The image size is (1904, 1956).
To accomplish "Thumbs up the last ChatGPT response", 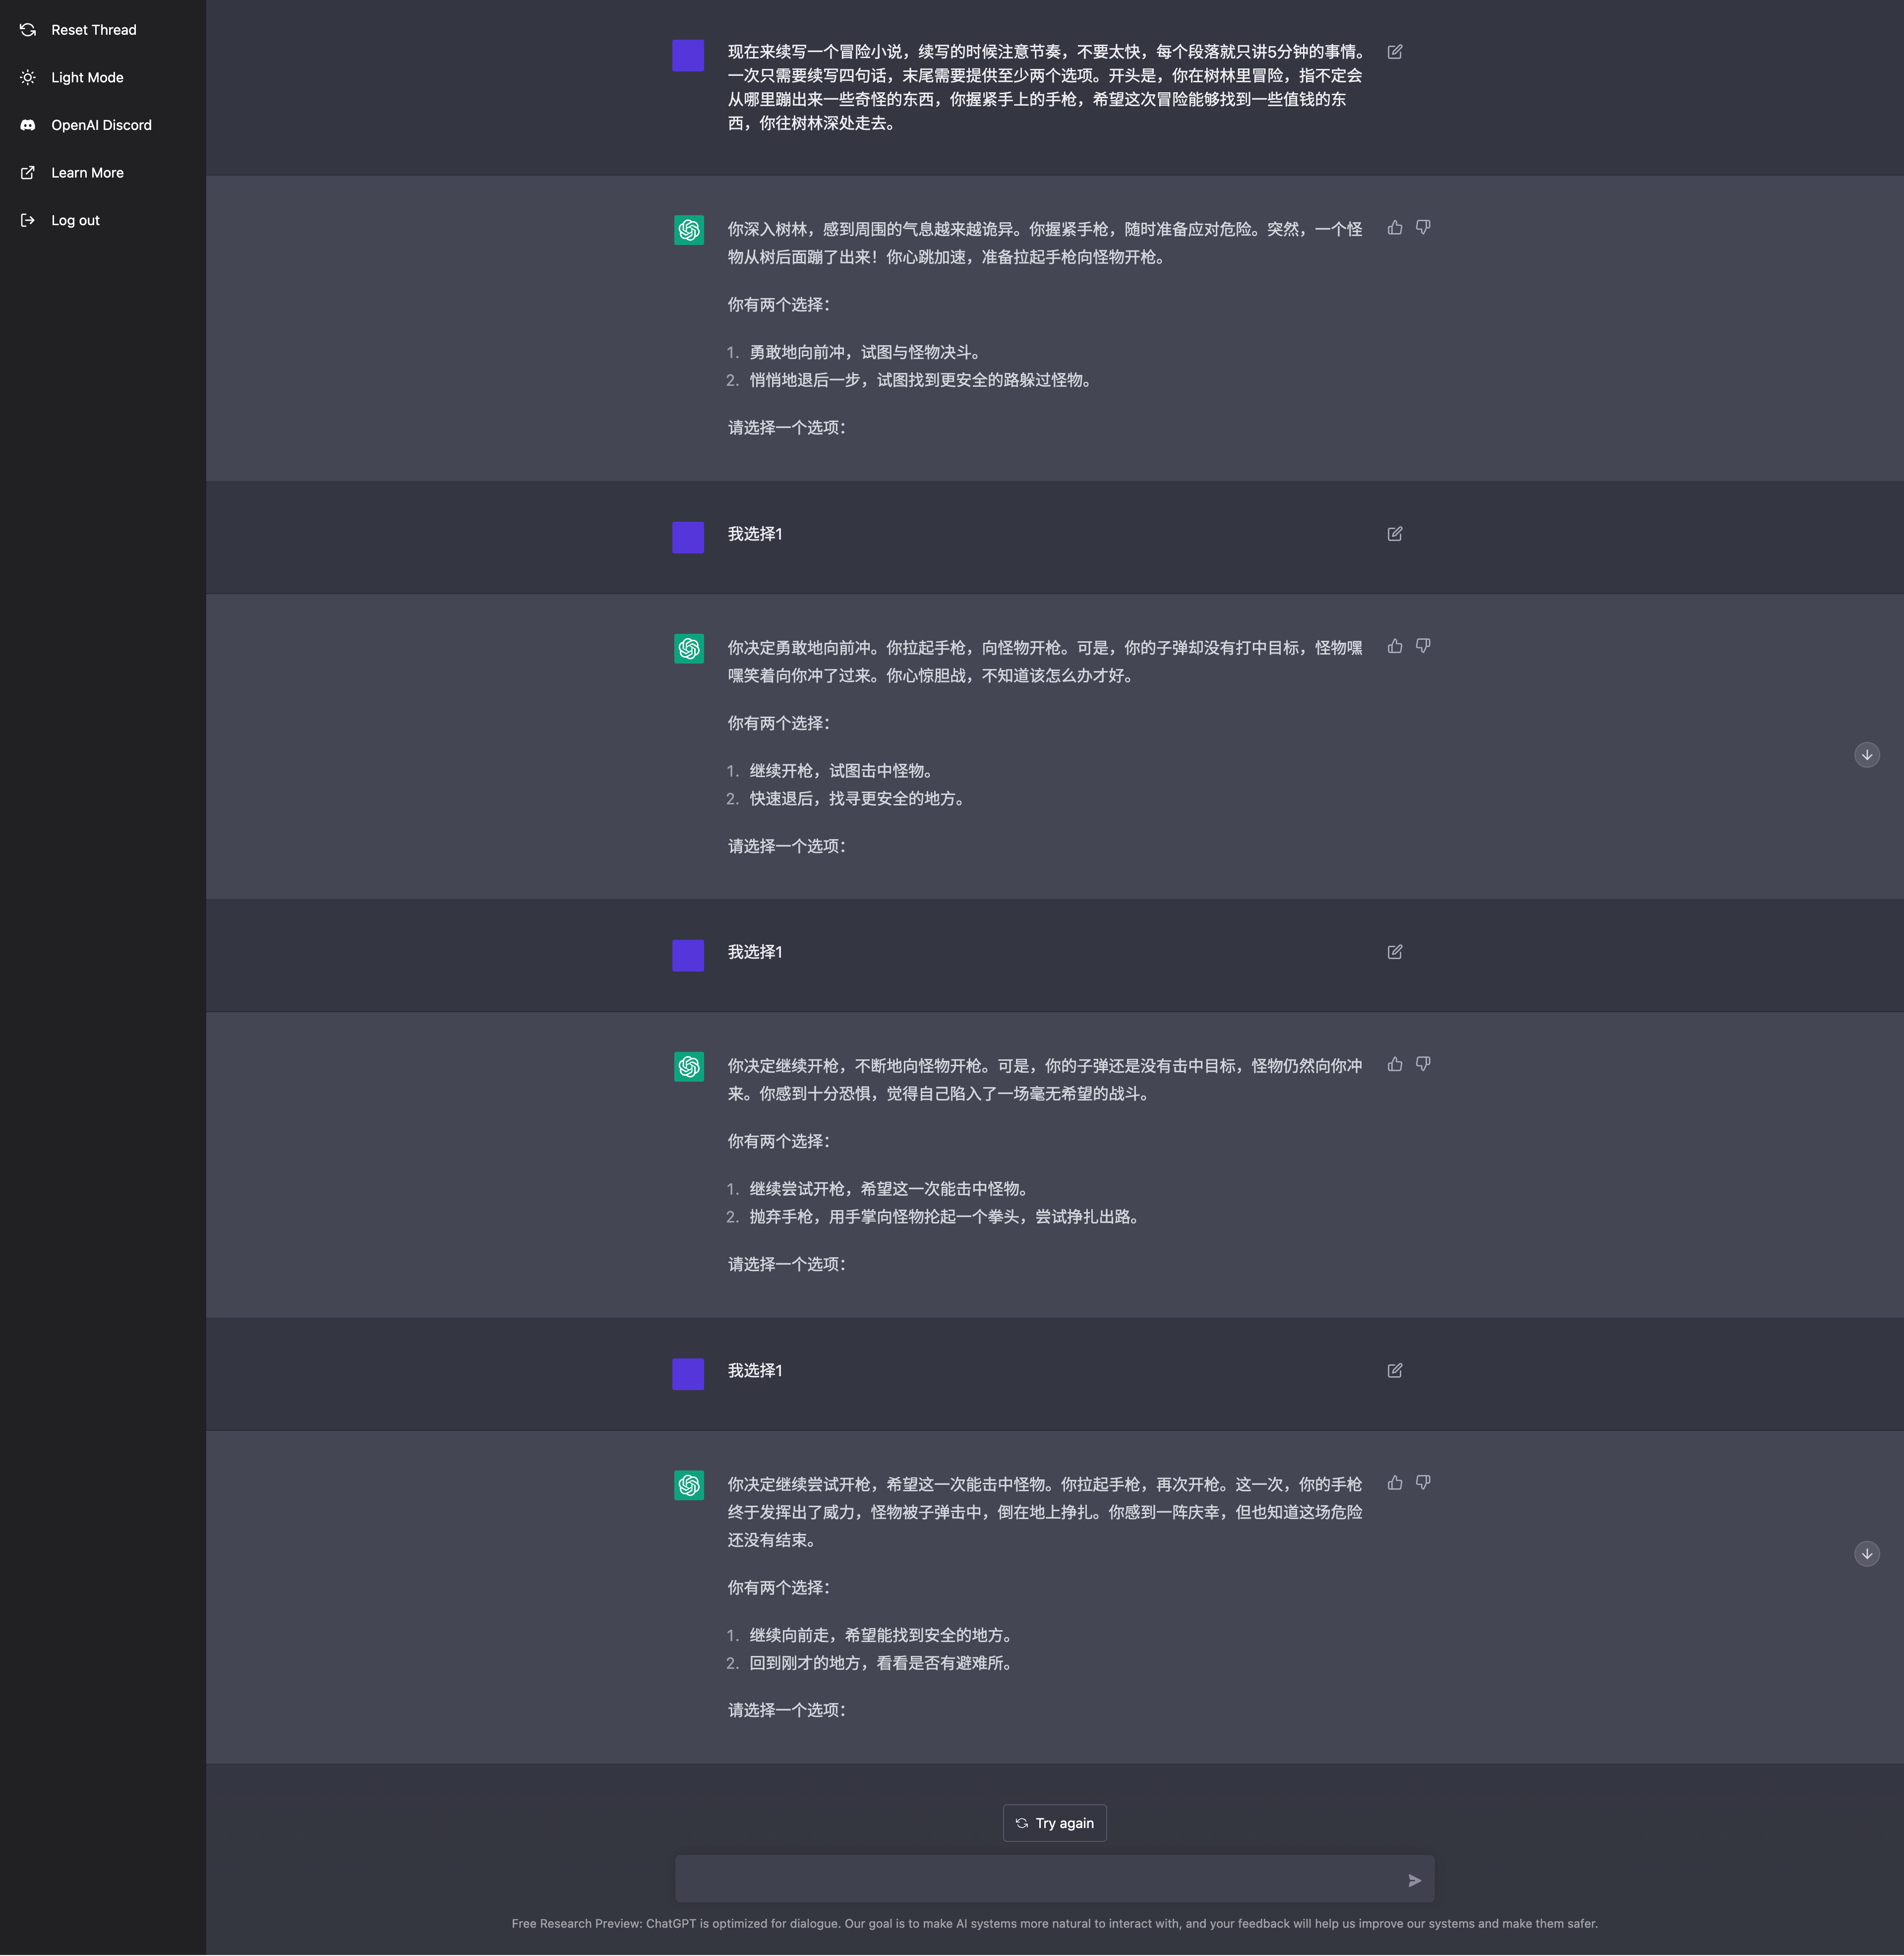I will click(x=1395, y=1483).
